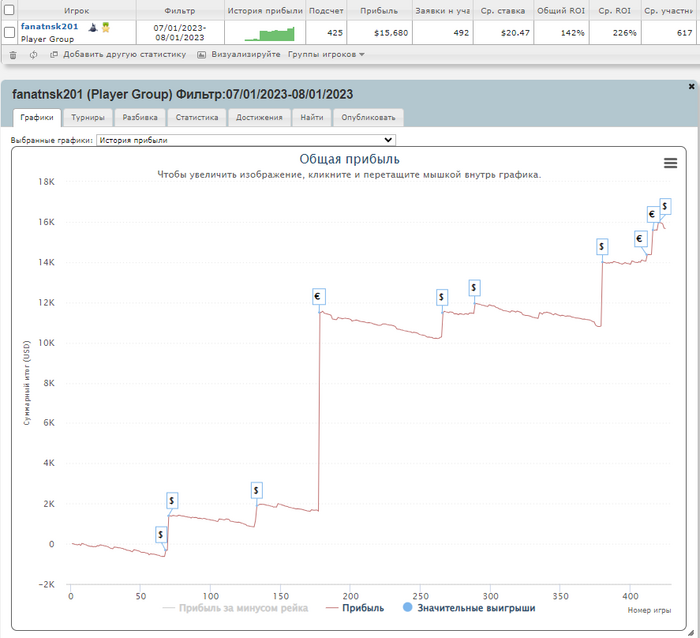This screenshot has height=638, width=700.
Task: Tick the checkbox for fanatnsk201 row
Action: (x=9, y=32)
